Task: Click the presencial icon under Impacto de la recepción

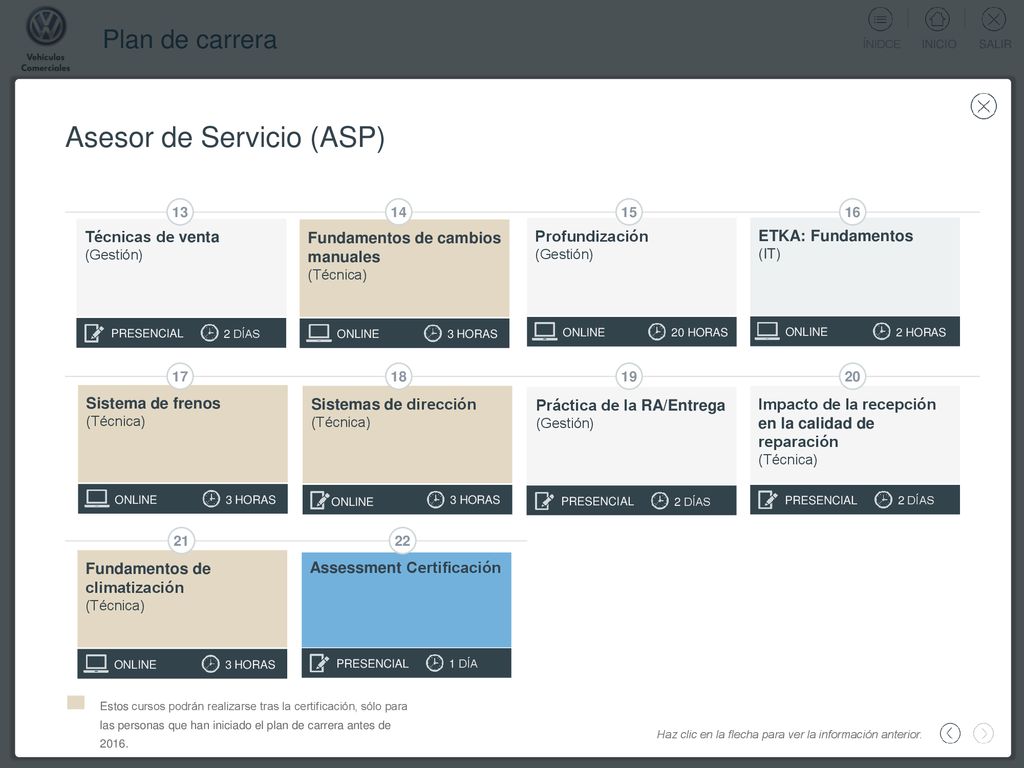Action: point(767,500)
